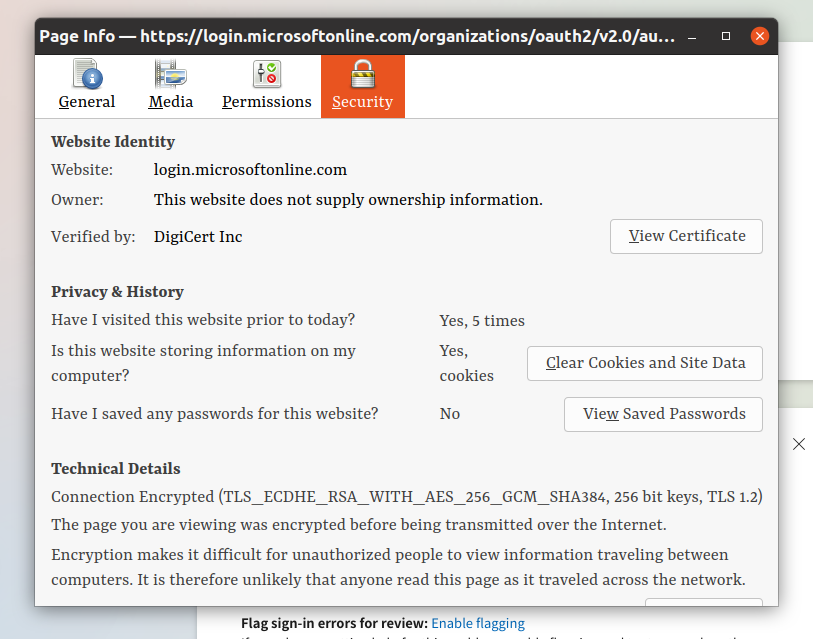The image size is (813, 639).
Task: Select the Security tab label
Action: click(362, 102)
